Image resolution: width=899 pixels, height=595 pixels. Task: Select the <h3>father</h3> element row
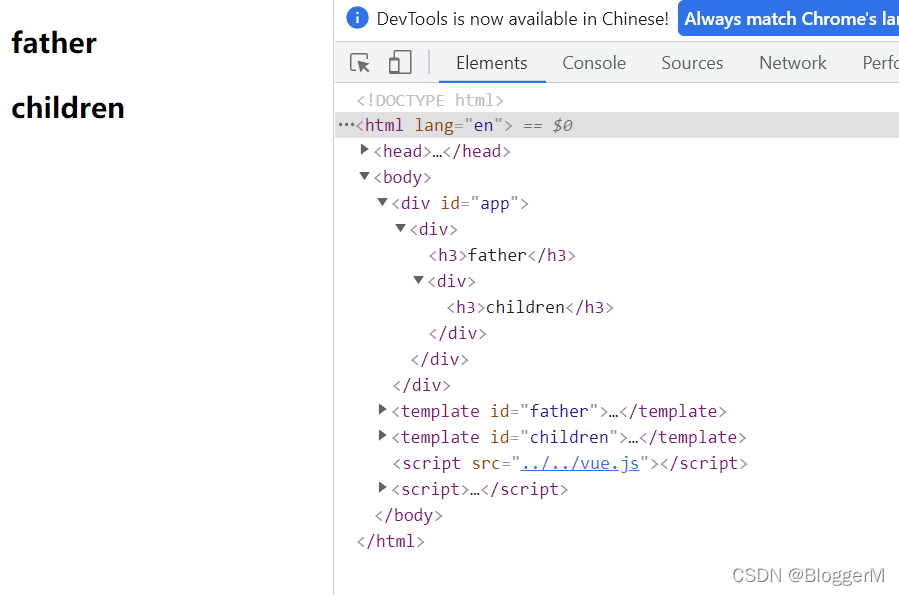point(502,255)
